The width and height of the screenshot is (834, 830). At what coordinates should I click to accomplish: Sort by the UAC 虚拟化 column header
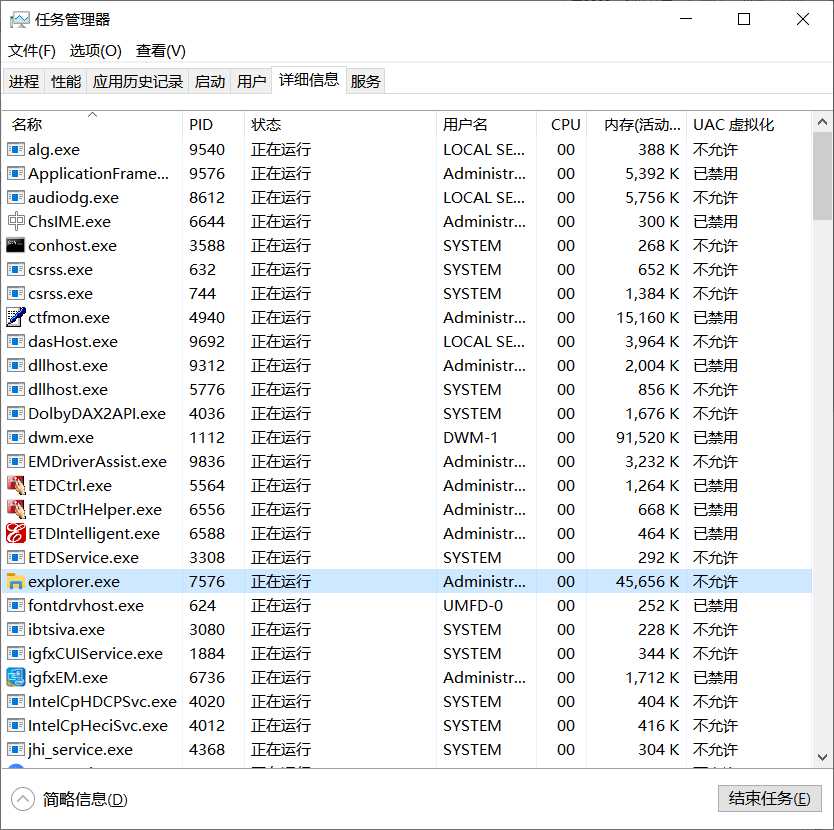click(749, 124)
